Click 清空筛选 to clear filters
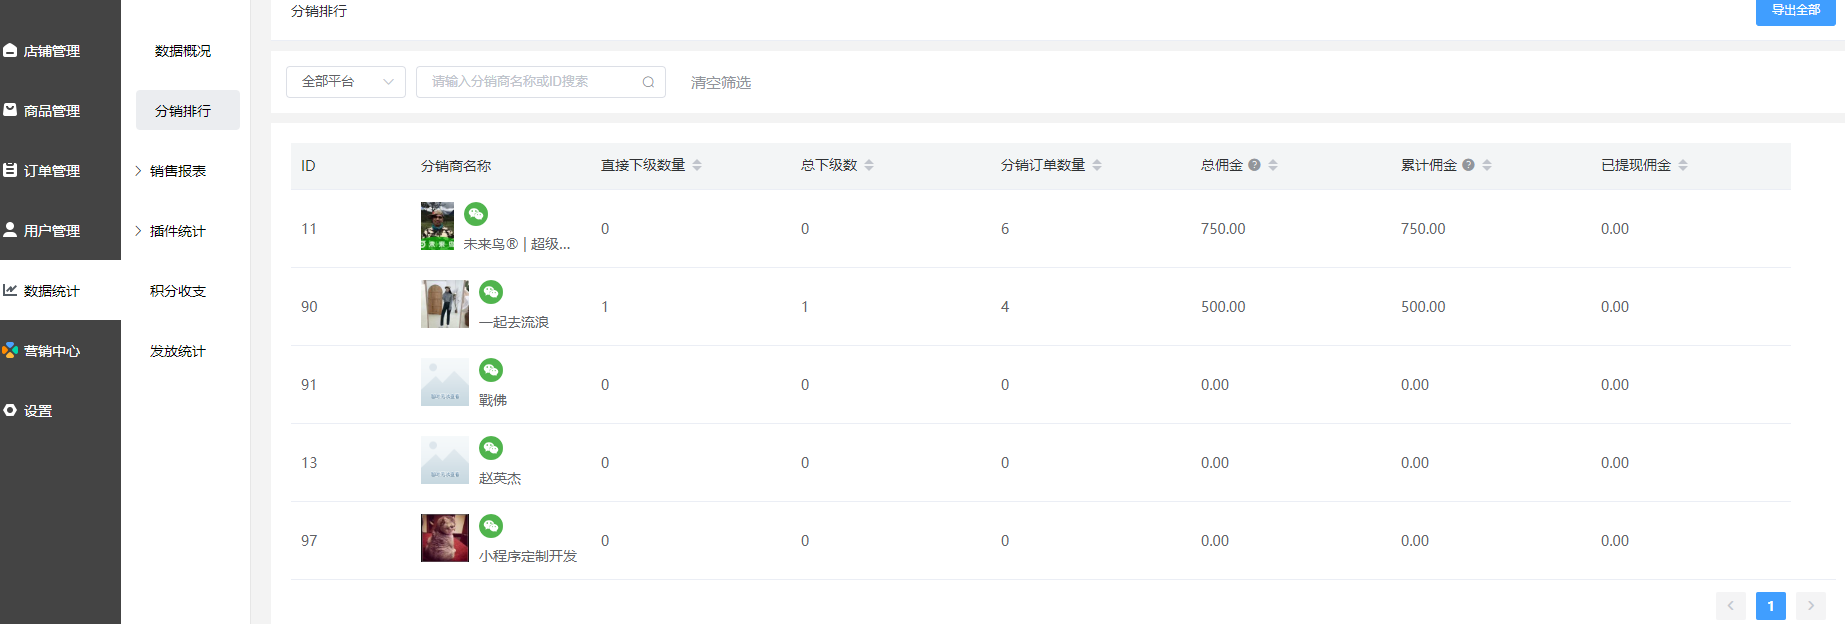1845x624 pixels. (x=720, y=83)
